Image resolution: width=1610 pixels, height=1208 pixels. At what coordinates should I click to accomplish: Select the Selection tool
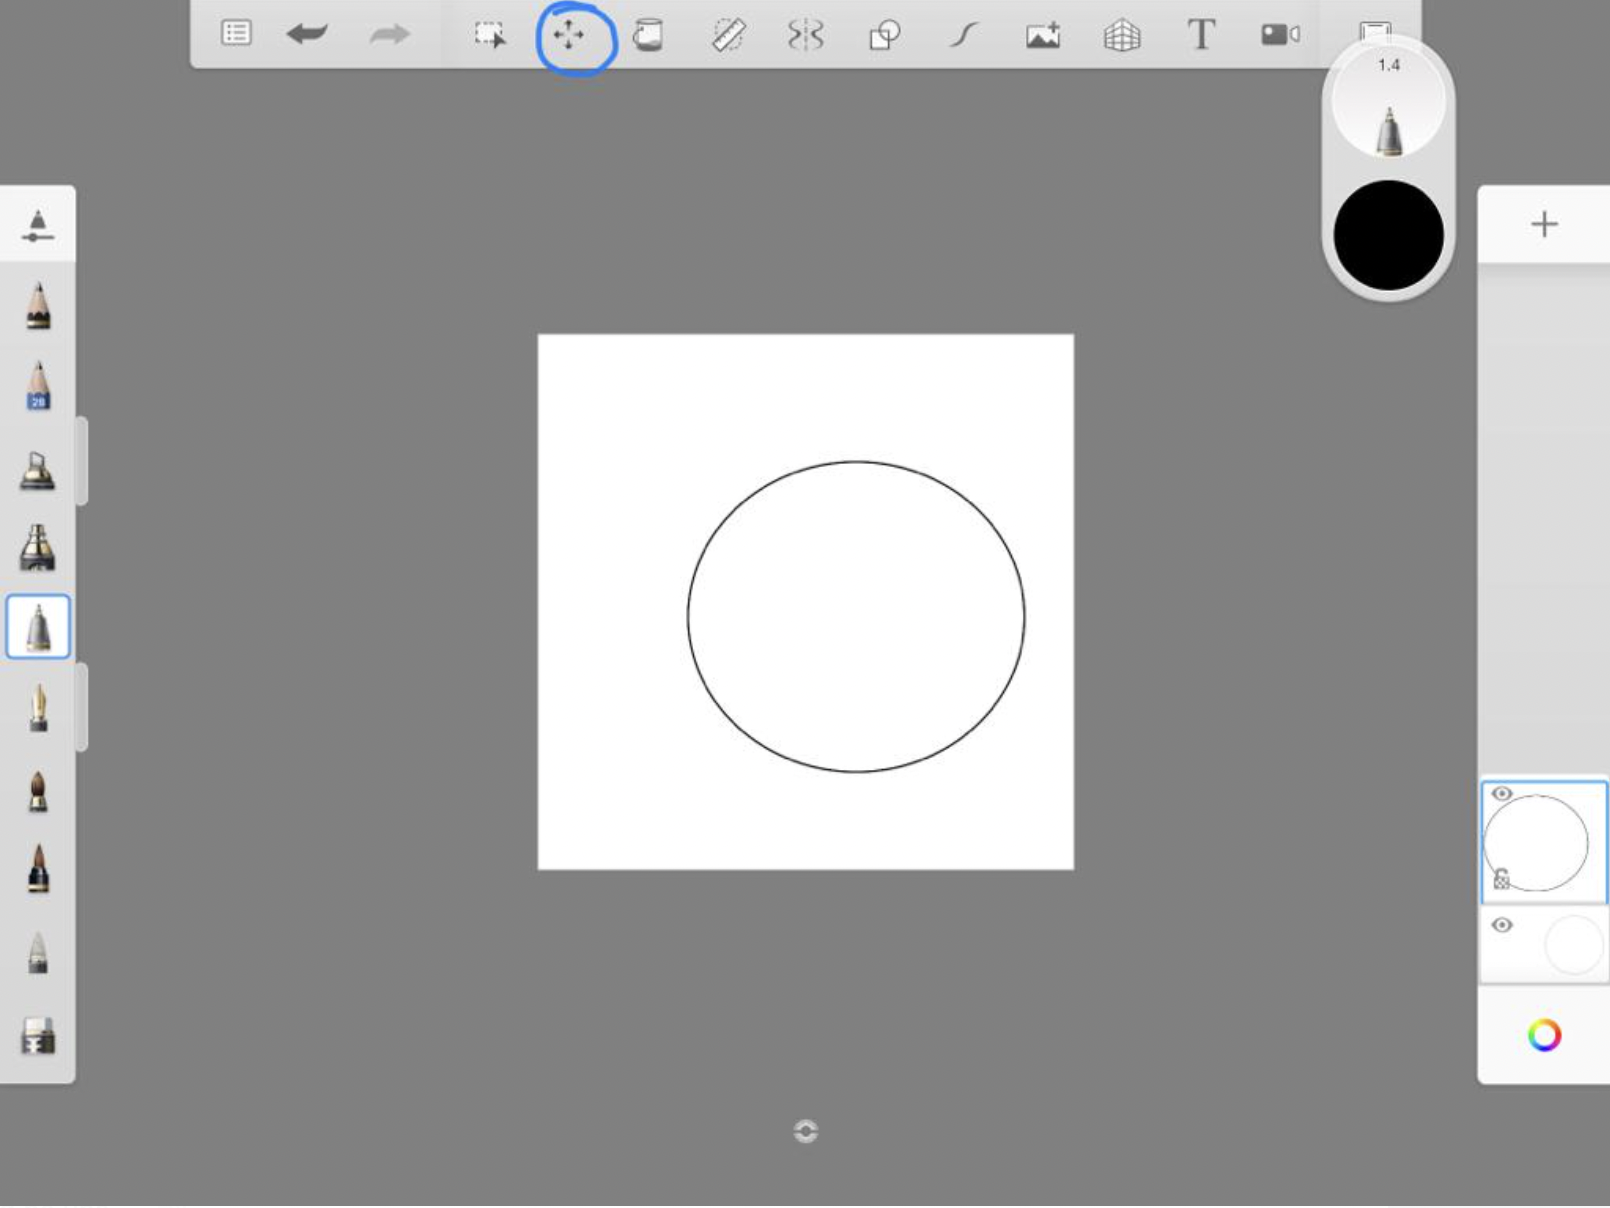[x=490, y=35]
